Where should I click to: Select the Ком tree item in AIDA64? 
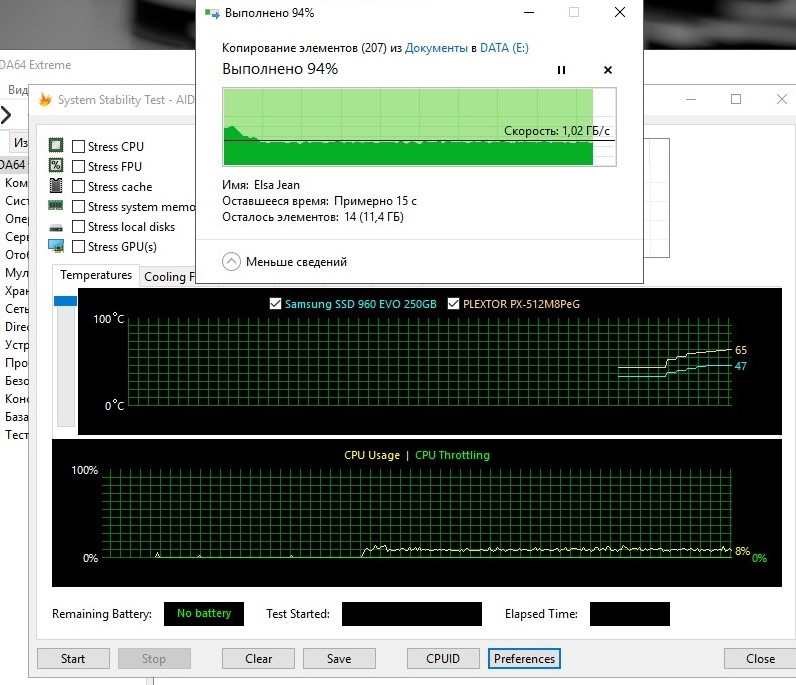click(16, 183)
